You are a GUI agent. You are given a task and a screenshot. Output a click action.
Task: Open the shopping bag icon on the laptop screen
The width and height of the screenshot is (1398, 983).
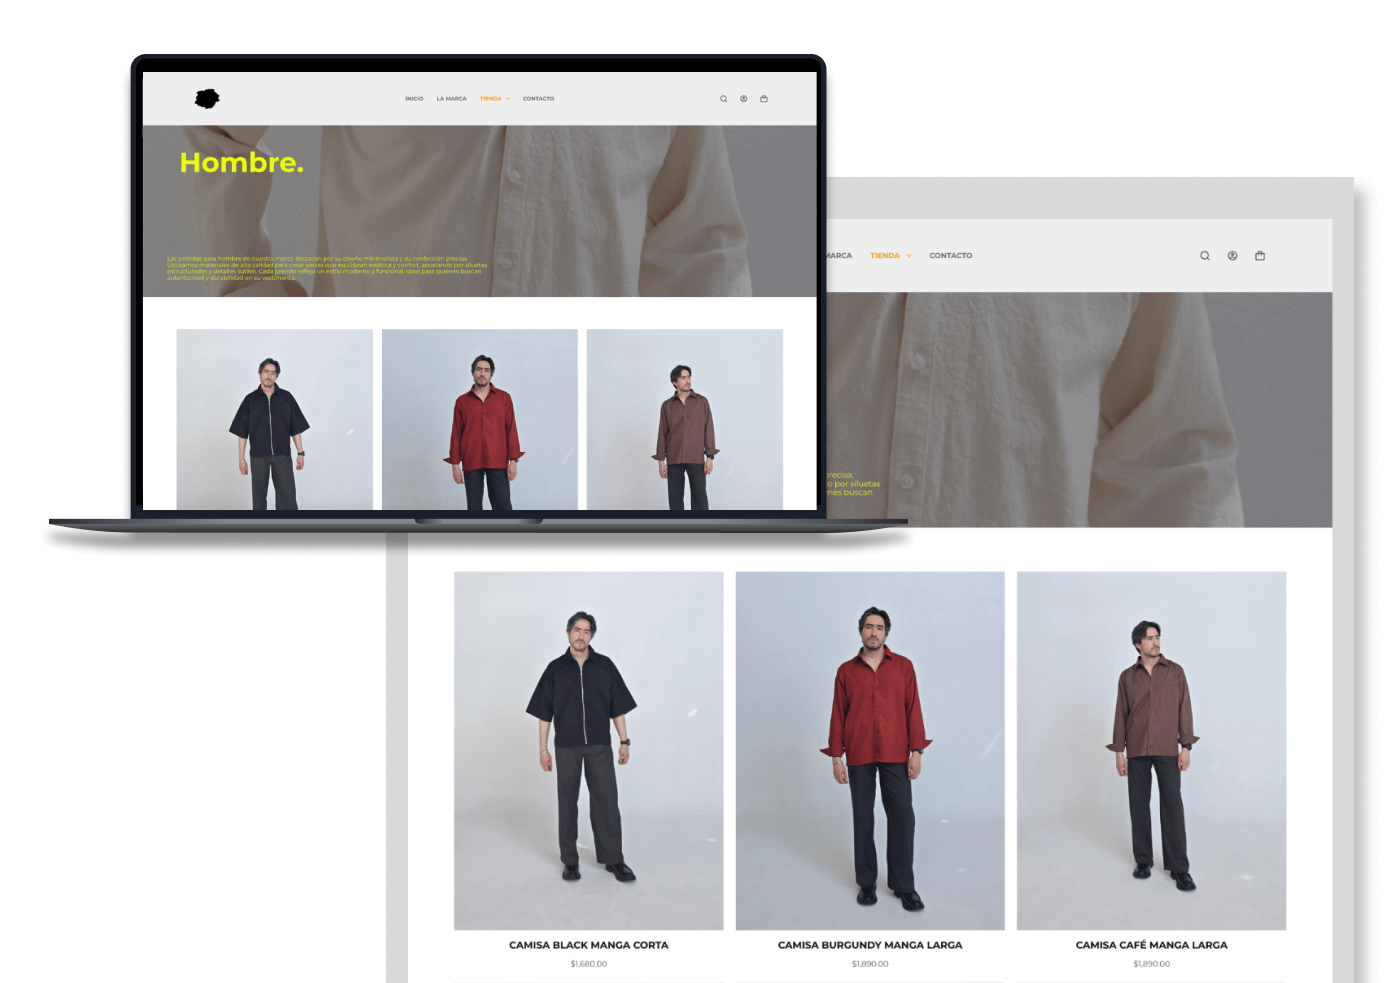coord(764,99)
